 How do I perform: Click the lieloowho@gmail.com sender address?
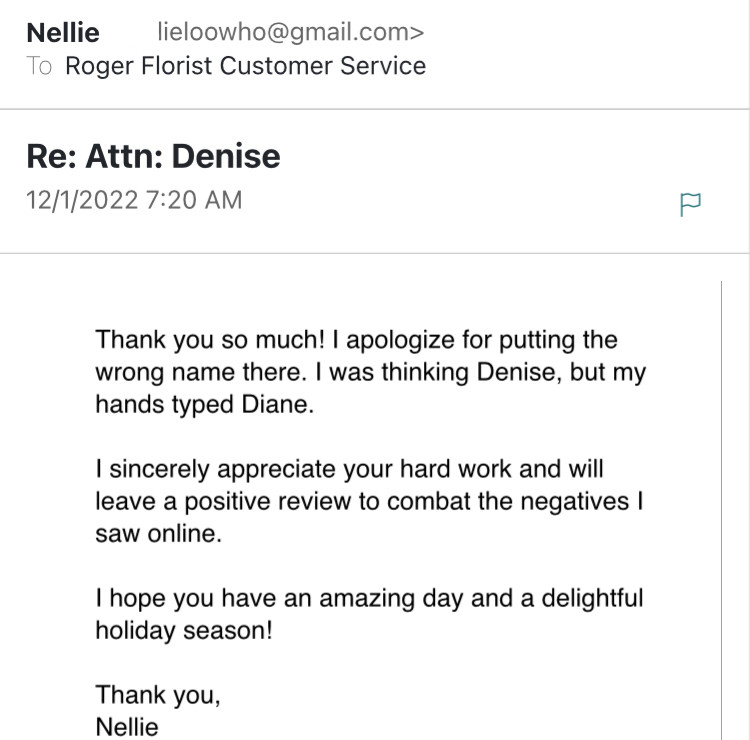tap(290, 32)
